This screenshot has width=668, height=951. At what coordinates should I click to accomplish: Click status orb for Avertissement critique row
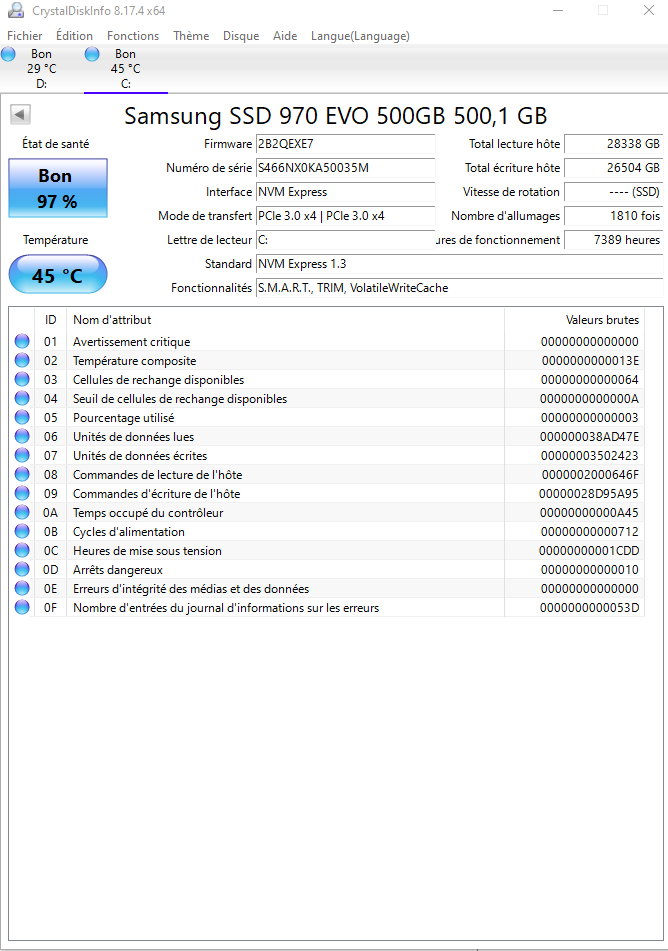pos(22,341)
